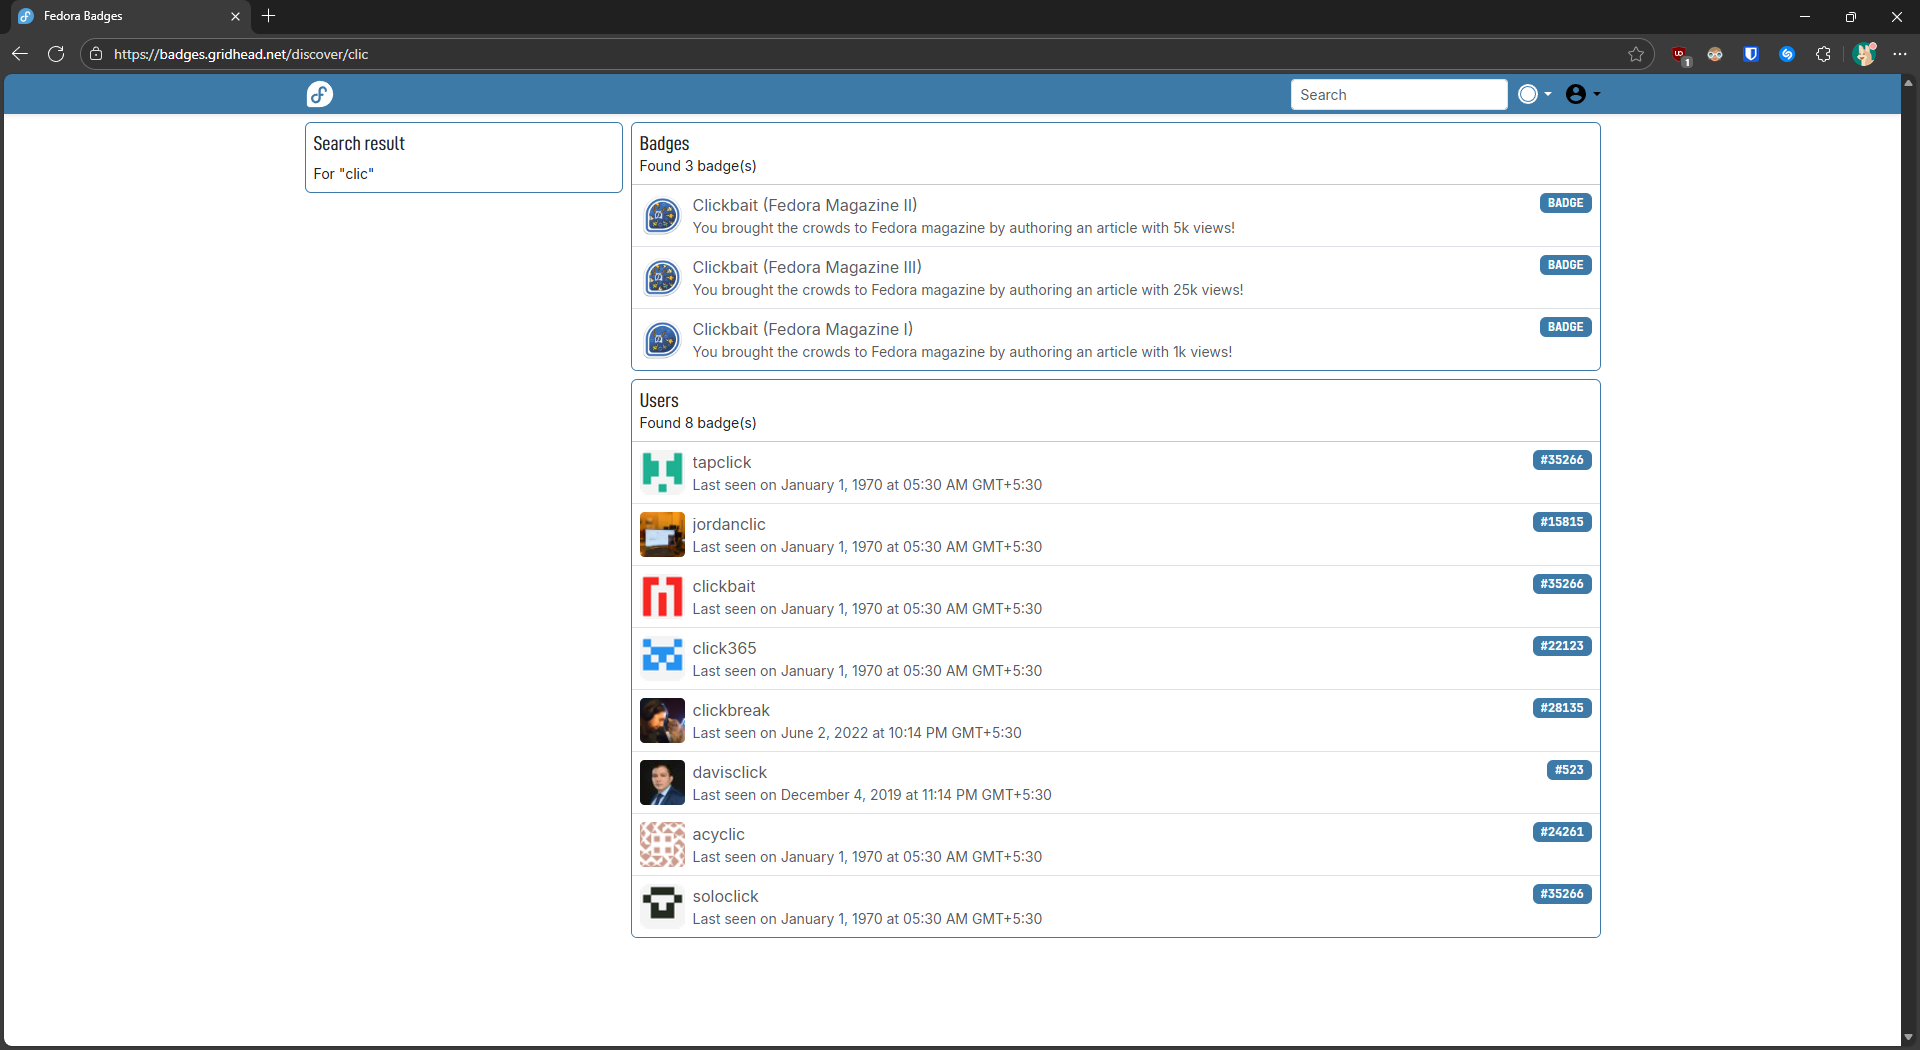Refresh the page using reload button
Viewport: 1920px width, 1050px height.
tap(56, 54)
